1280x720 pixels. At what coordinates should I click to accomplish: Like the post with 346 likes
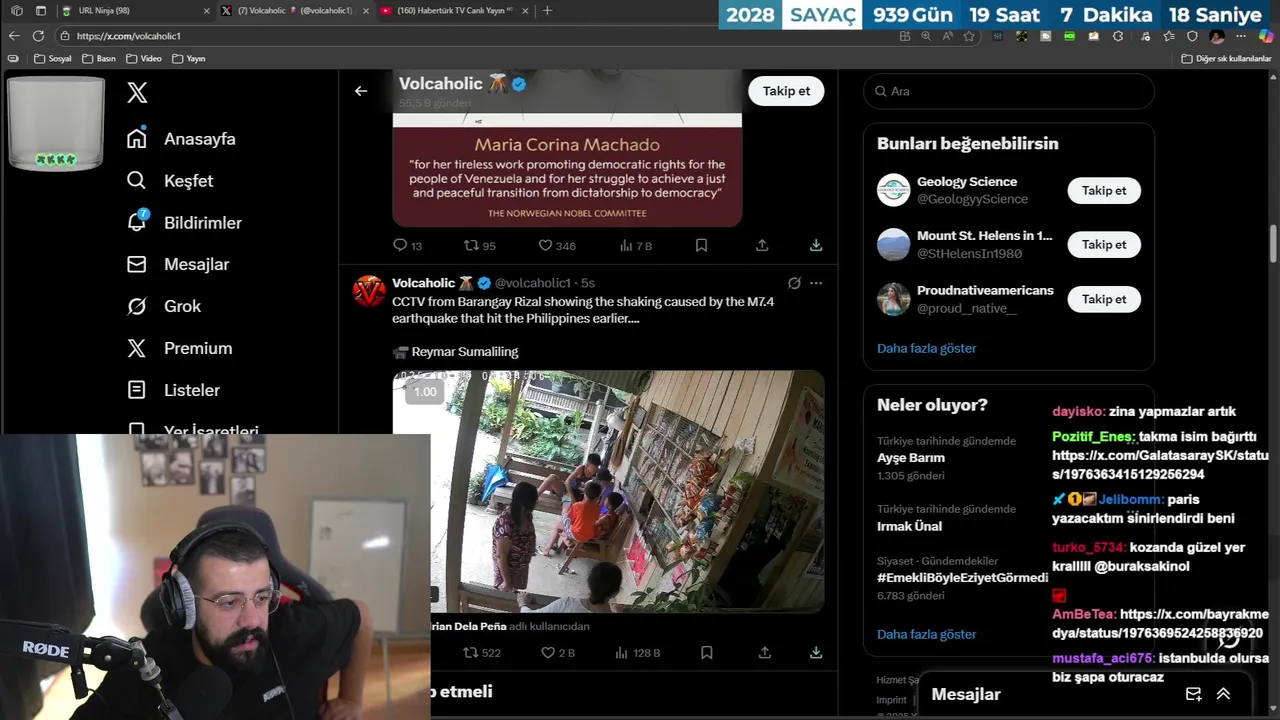[557, 245]
